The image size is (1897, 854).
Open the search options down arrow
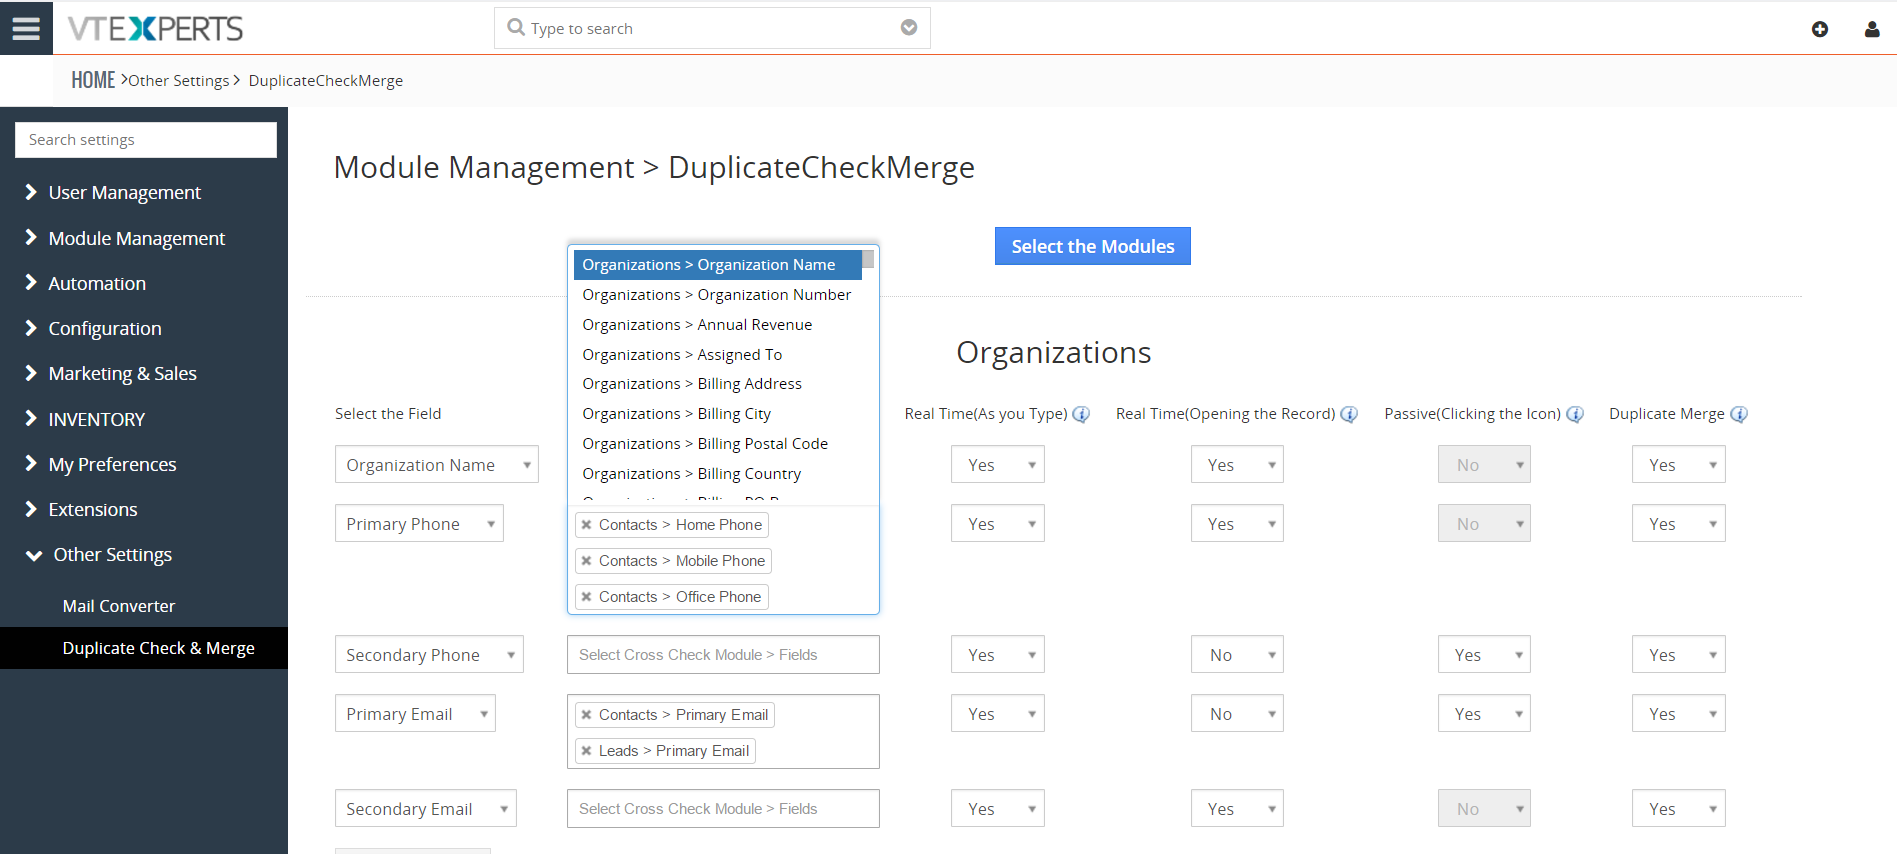(x=909, y=27)
